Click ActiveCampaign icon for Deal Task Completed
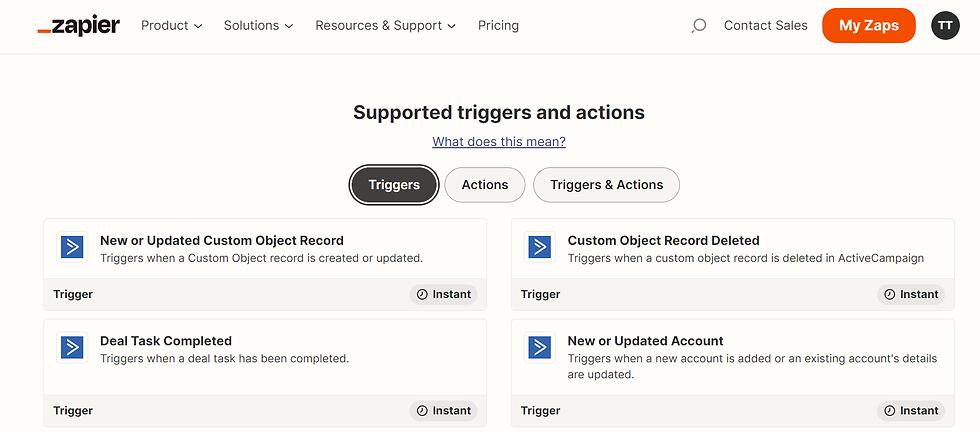This screenshot has width=980, height=433. (x=72, y=347)
